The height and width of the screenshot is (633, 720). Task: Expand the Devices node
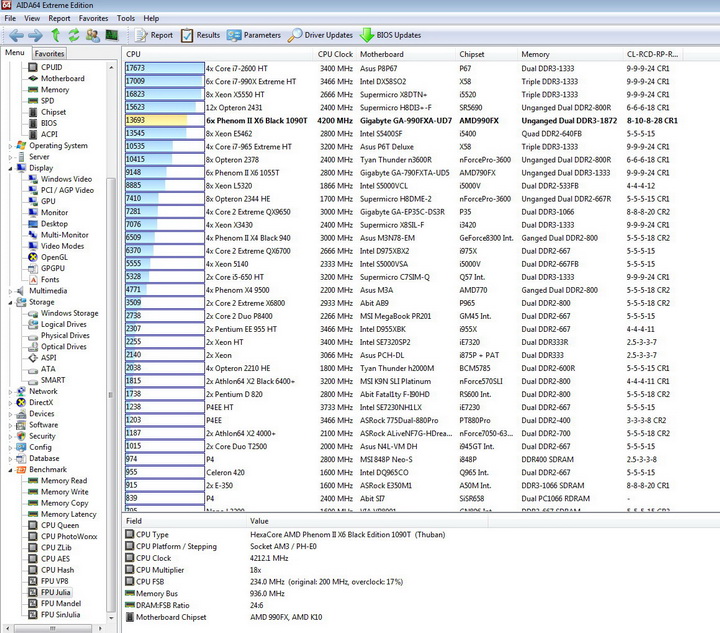click(x=10, y=414)
